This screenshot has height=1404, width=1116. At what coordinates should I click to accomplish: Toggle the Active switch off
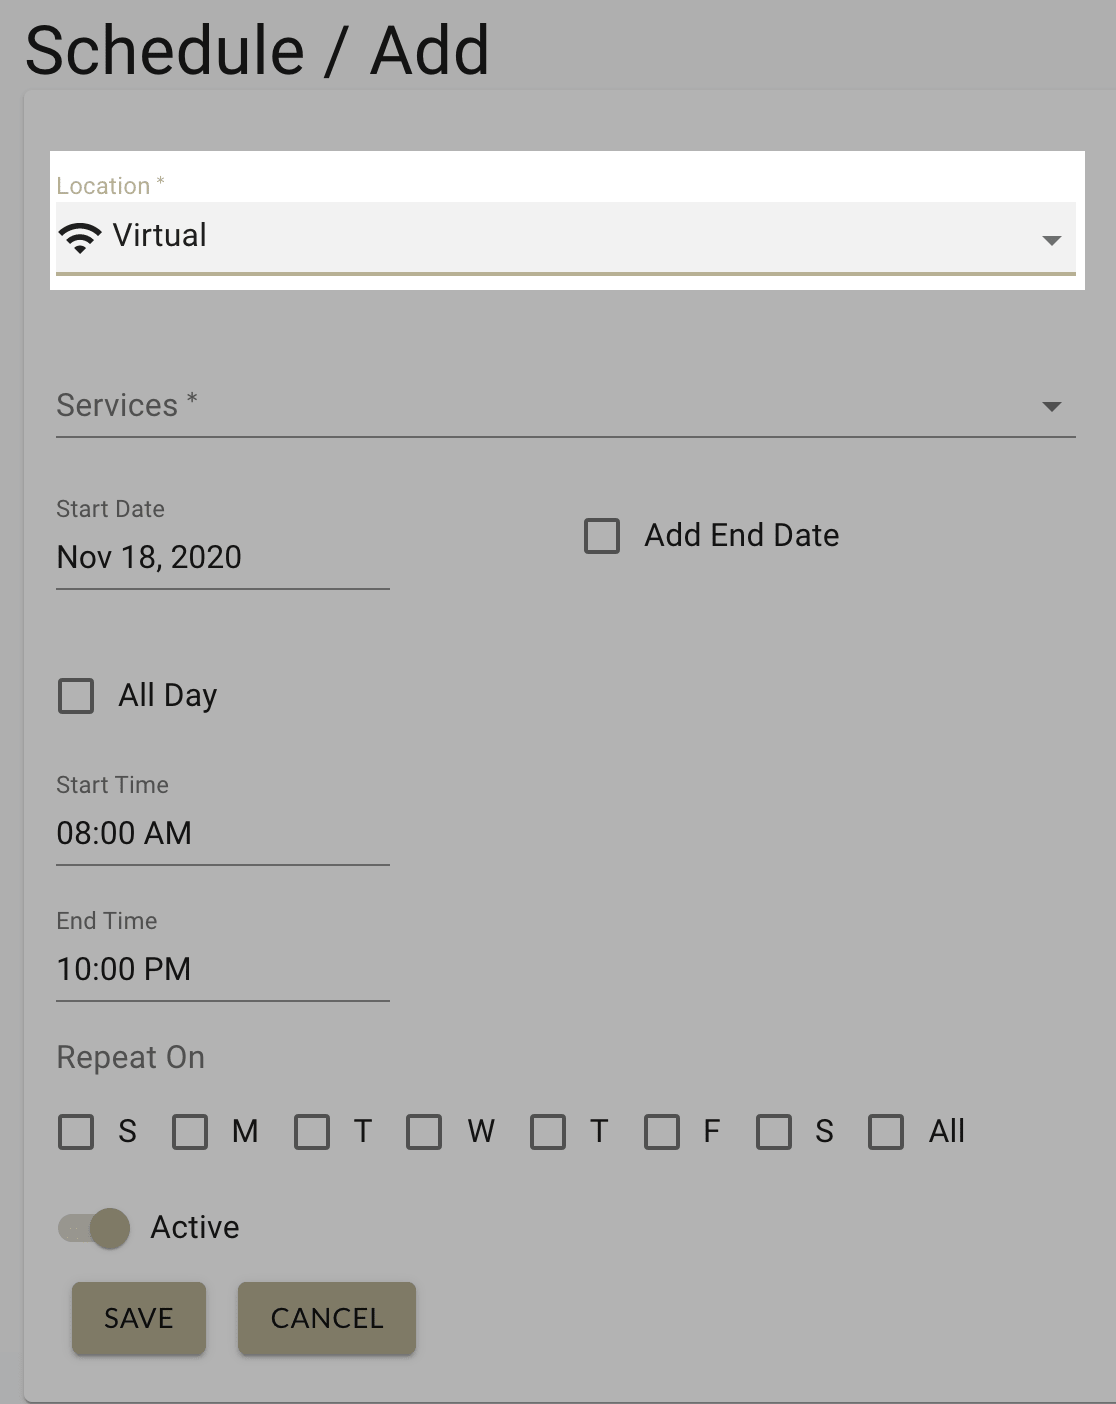coord(94,1229)
